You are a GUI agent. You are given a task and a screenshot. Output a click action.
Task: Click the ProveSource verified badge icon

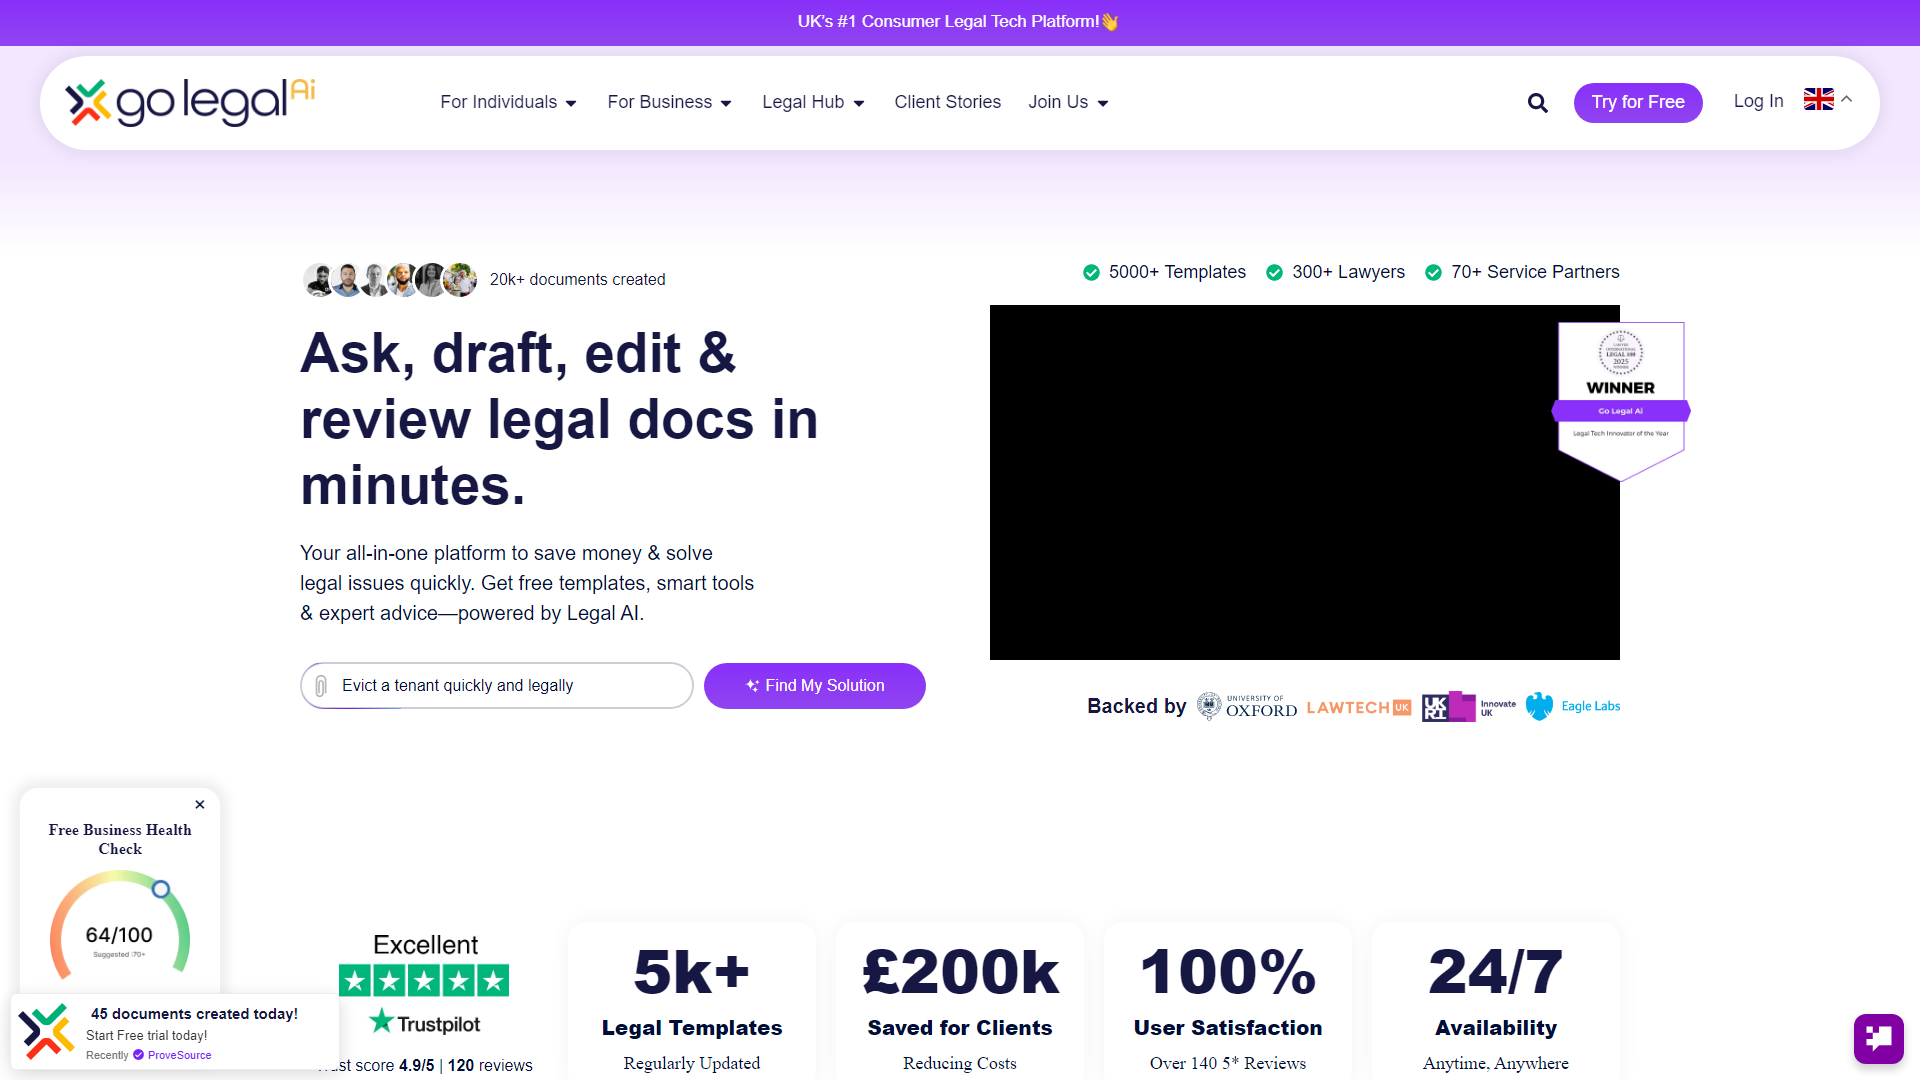coord(140,1054)
